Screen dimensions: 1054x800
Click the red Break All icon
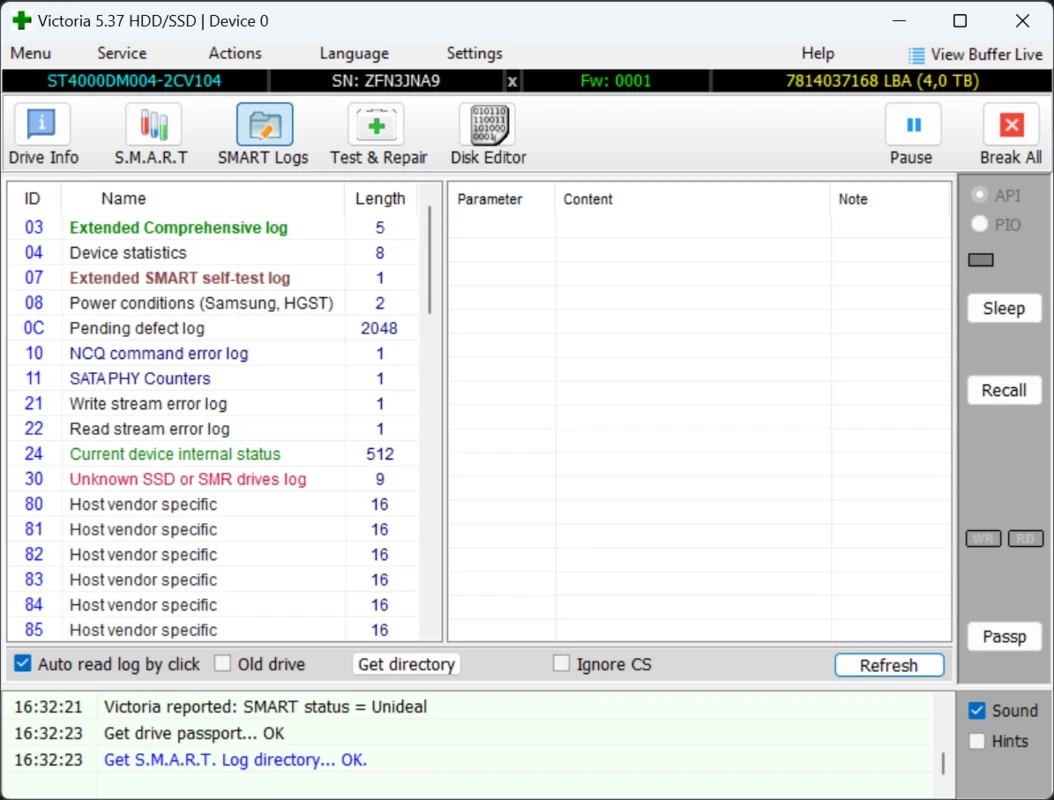coord(1011,125)
